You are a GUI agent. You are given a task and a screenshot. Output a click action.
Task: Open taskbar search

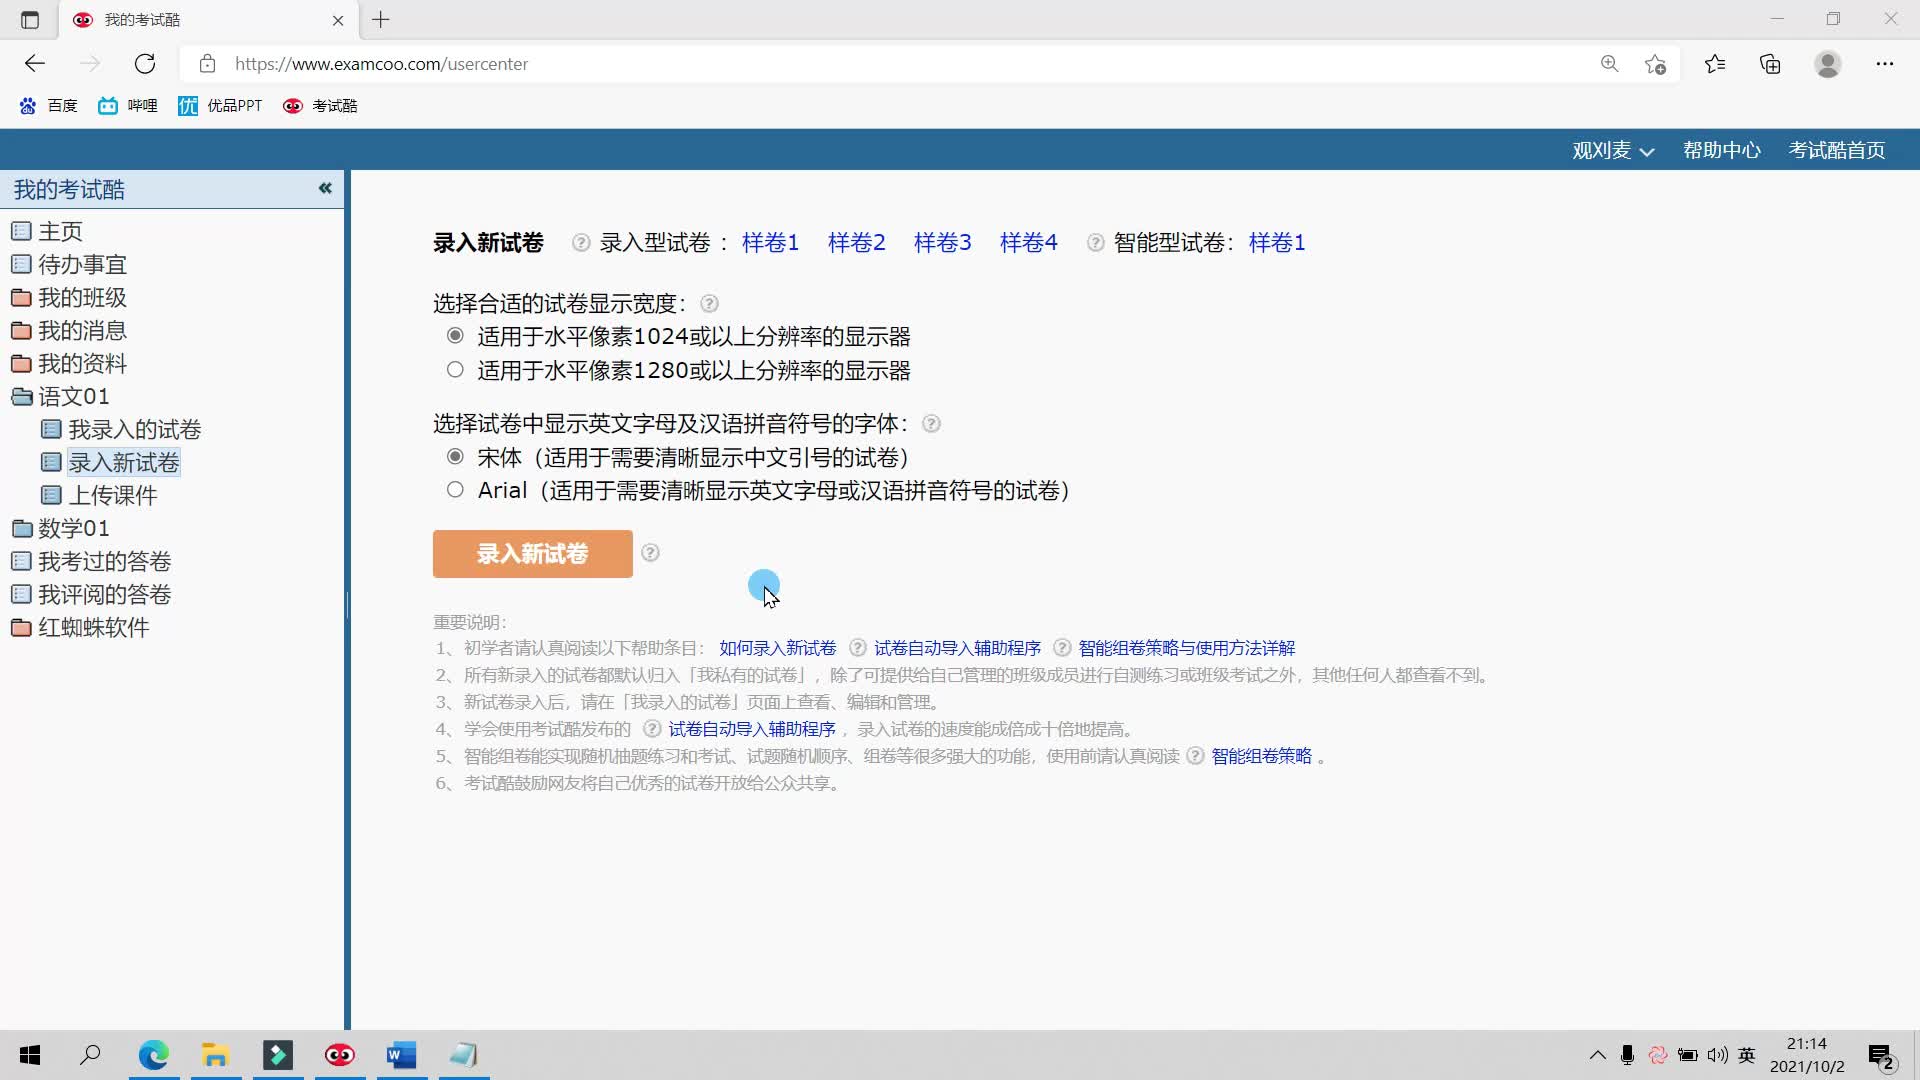(90, 1055)
